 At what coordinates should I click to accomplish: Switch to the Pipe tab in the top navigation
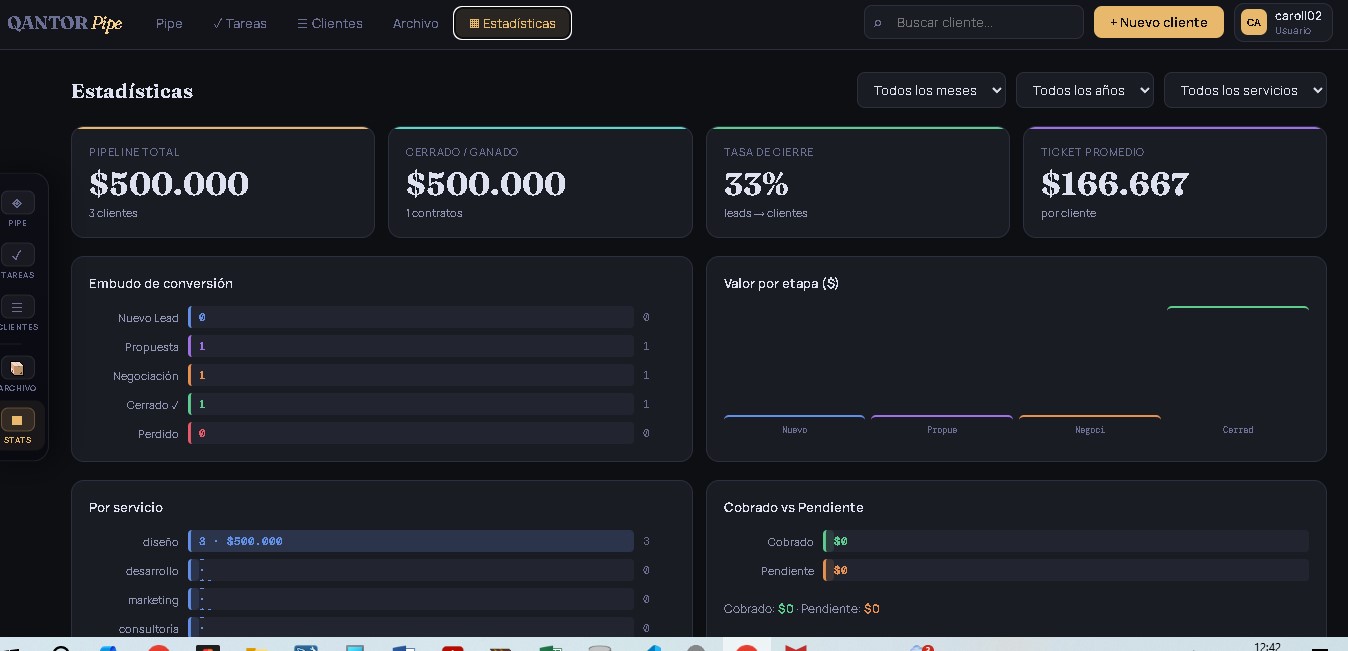pyautogui.click(x=169, y=23)
